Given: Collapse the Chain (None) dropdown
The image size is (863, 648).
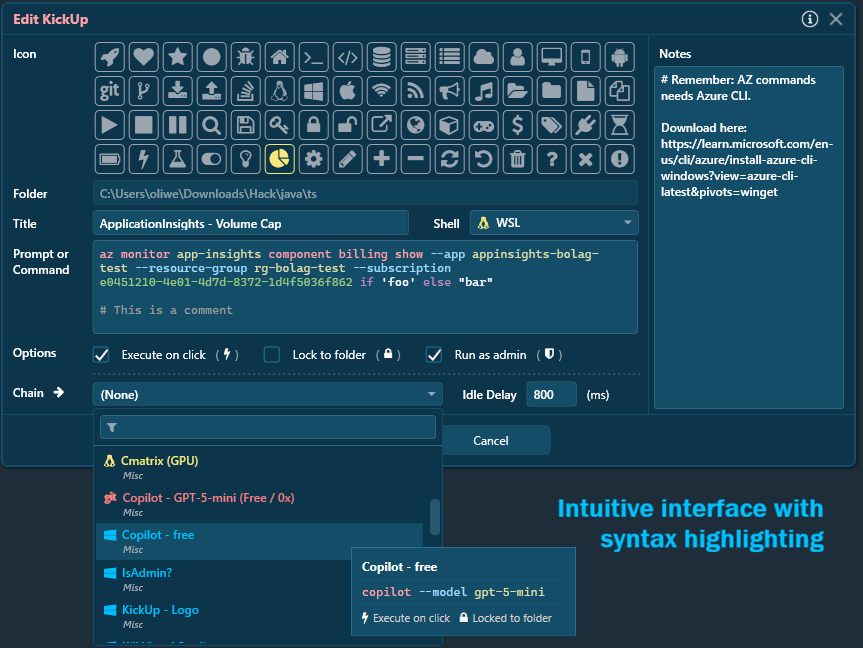Looking at the screenshot, I should tap(267, 395).
